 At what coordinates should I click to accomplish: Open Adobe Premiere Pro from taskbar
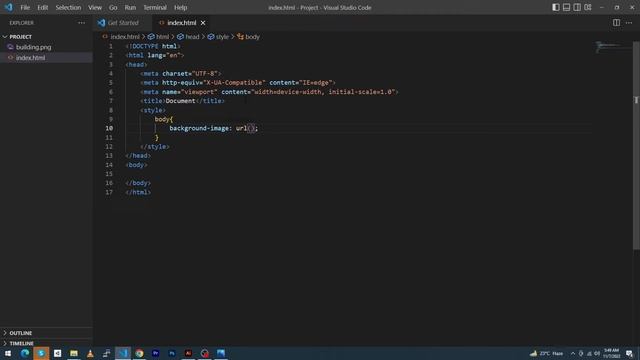click(156, 353)
